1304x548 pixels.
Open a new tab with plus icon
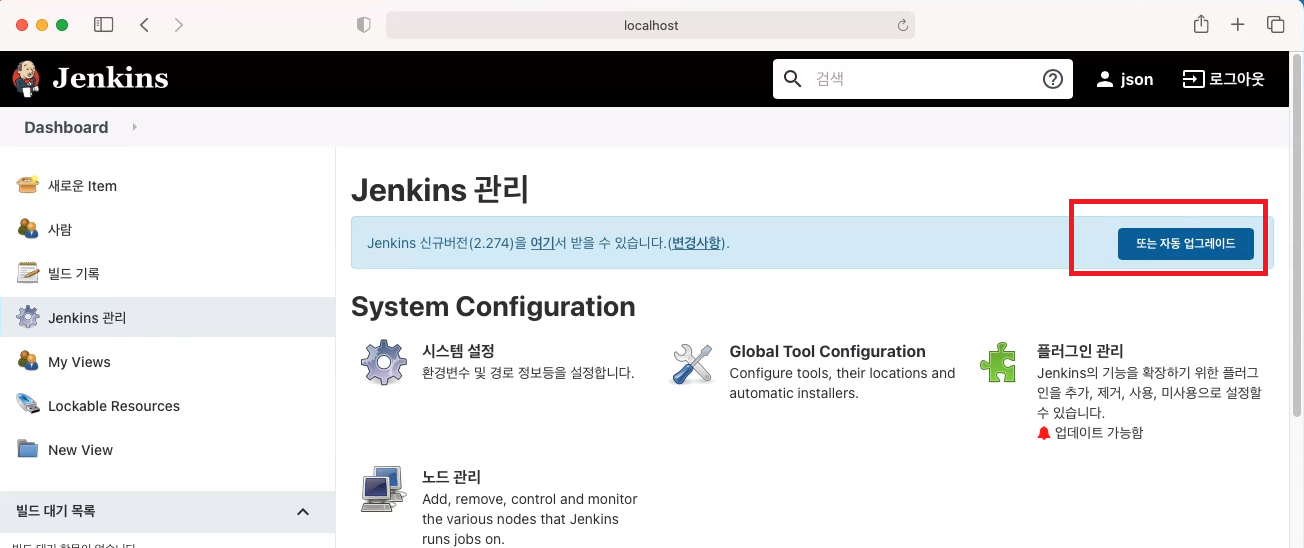(1238, 25)
